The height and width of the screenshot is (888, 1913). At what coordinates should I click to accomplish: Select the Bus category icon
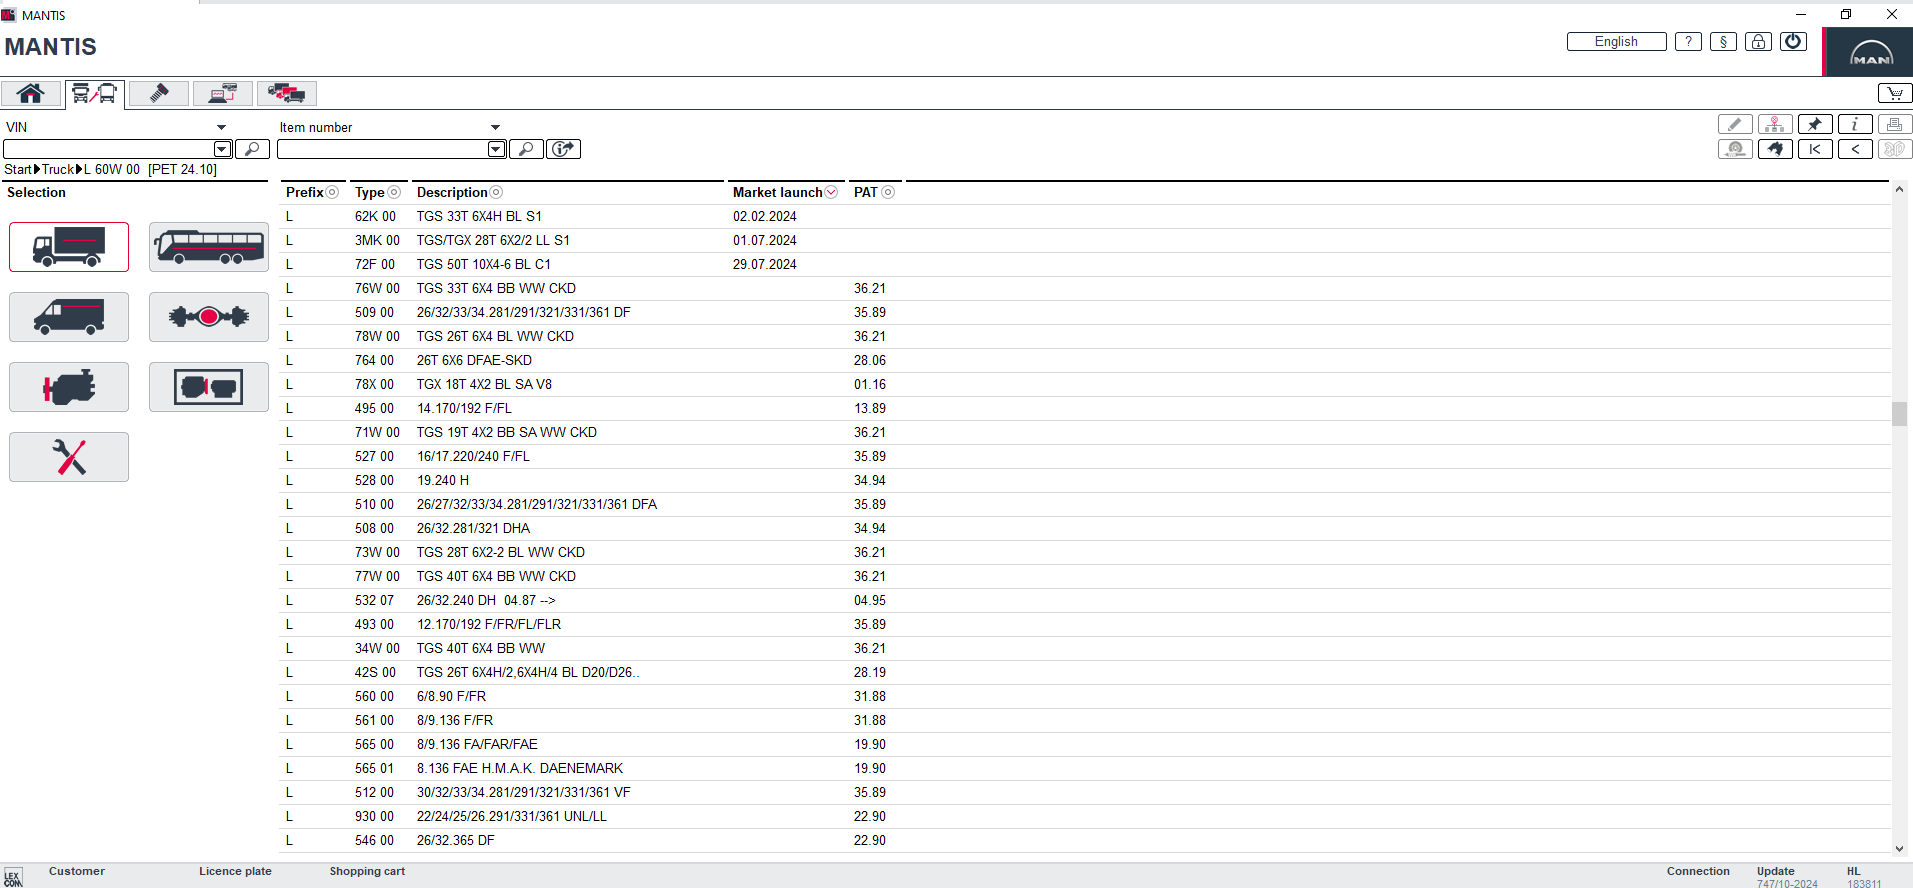pyautogui.click(x=209, y=247)
